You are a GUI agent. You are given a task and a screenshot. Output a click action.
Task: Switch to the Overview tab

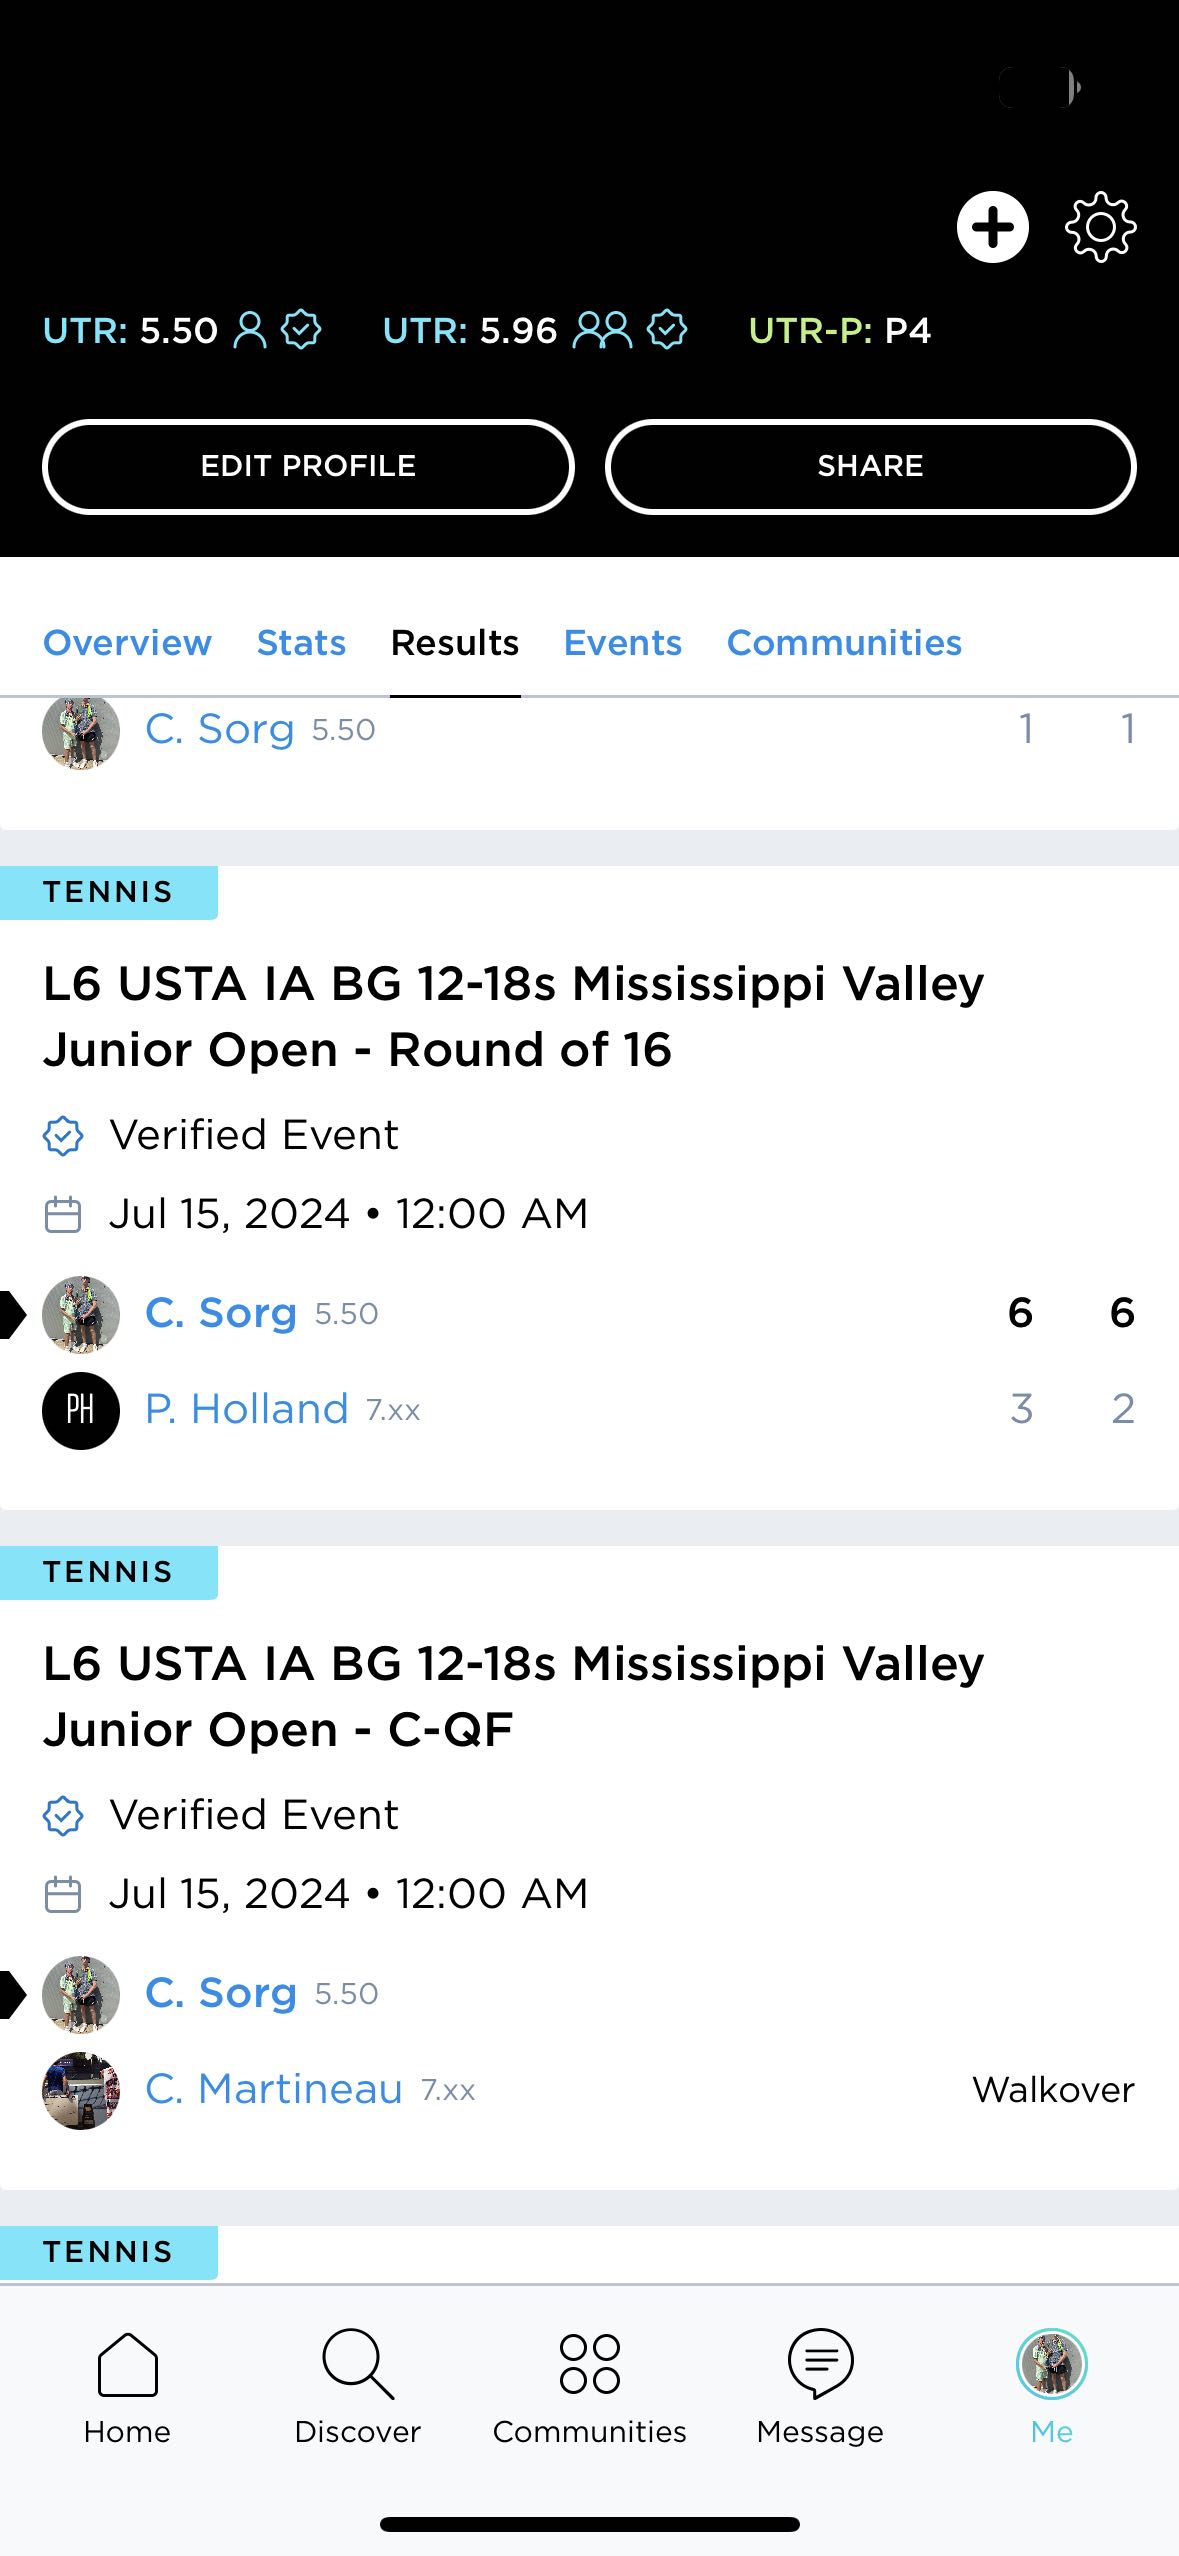127,643
